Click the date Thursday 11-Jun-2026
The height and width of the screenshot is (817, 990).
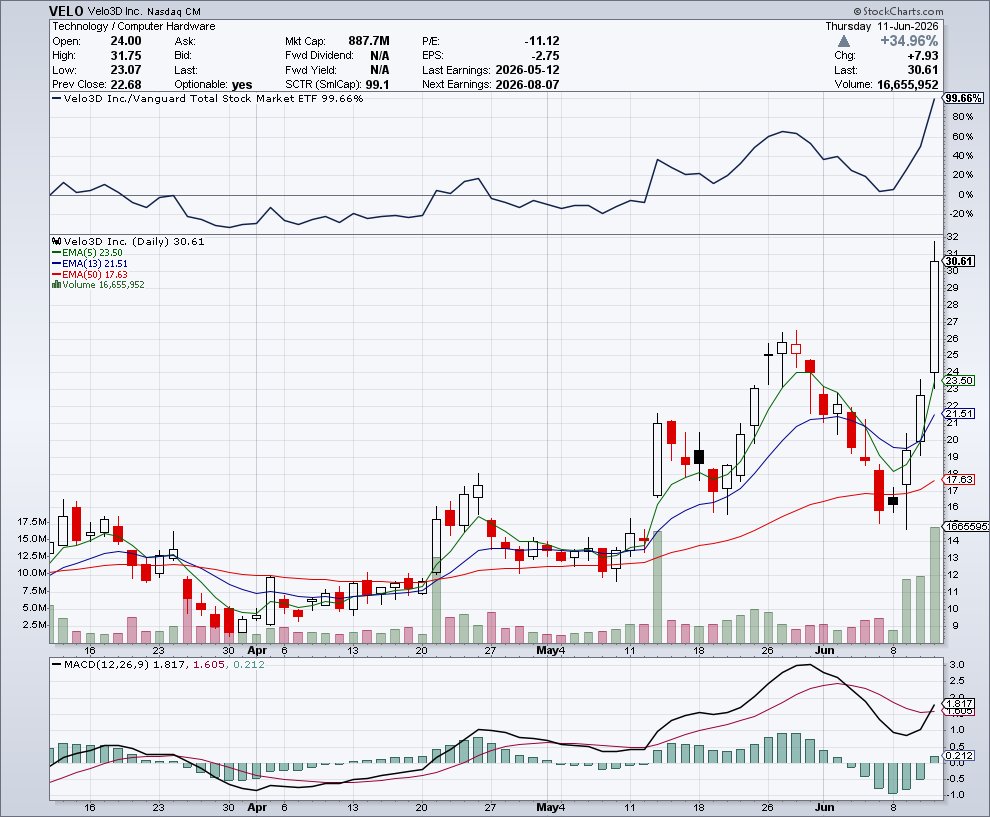click(x=881, y=27)
